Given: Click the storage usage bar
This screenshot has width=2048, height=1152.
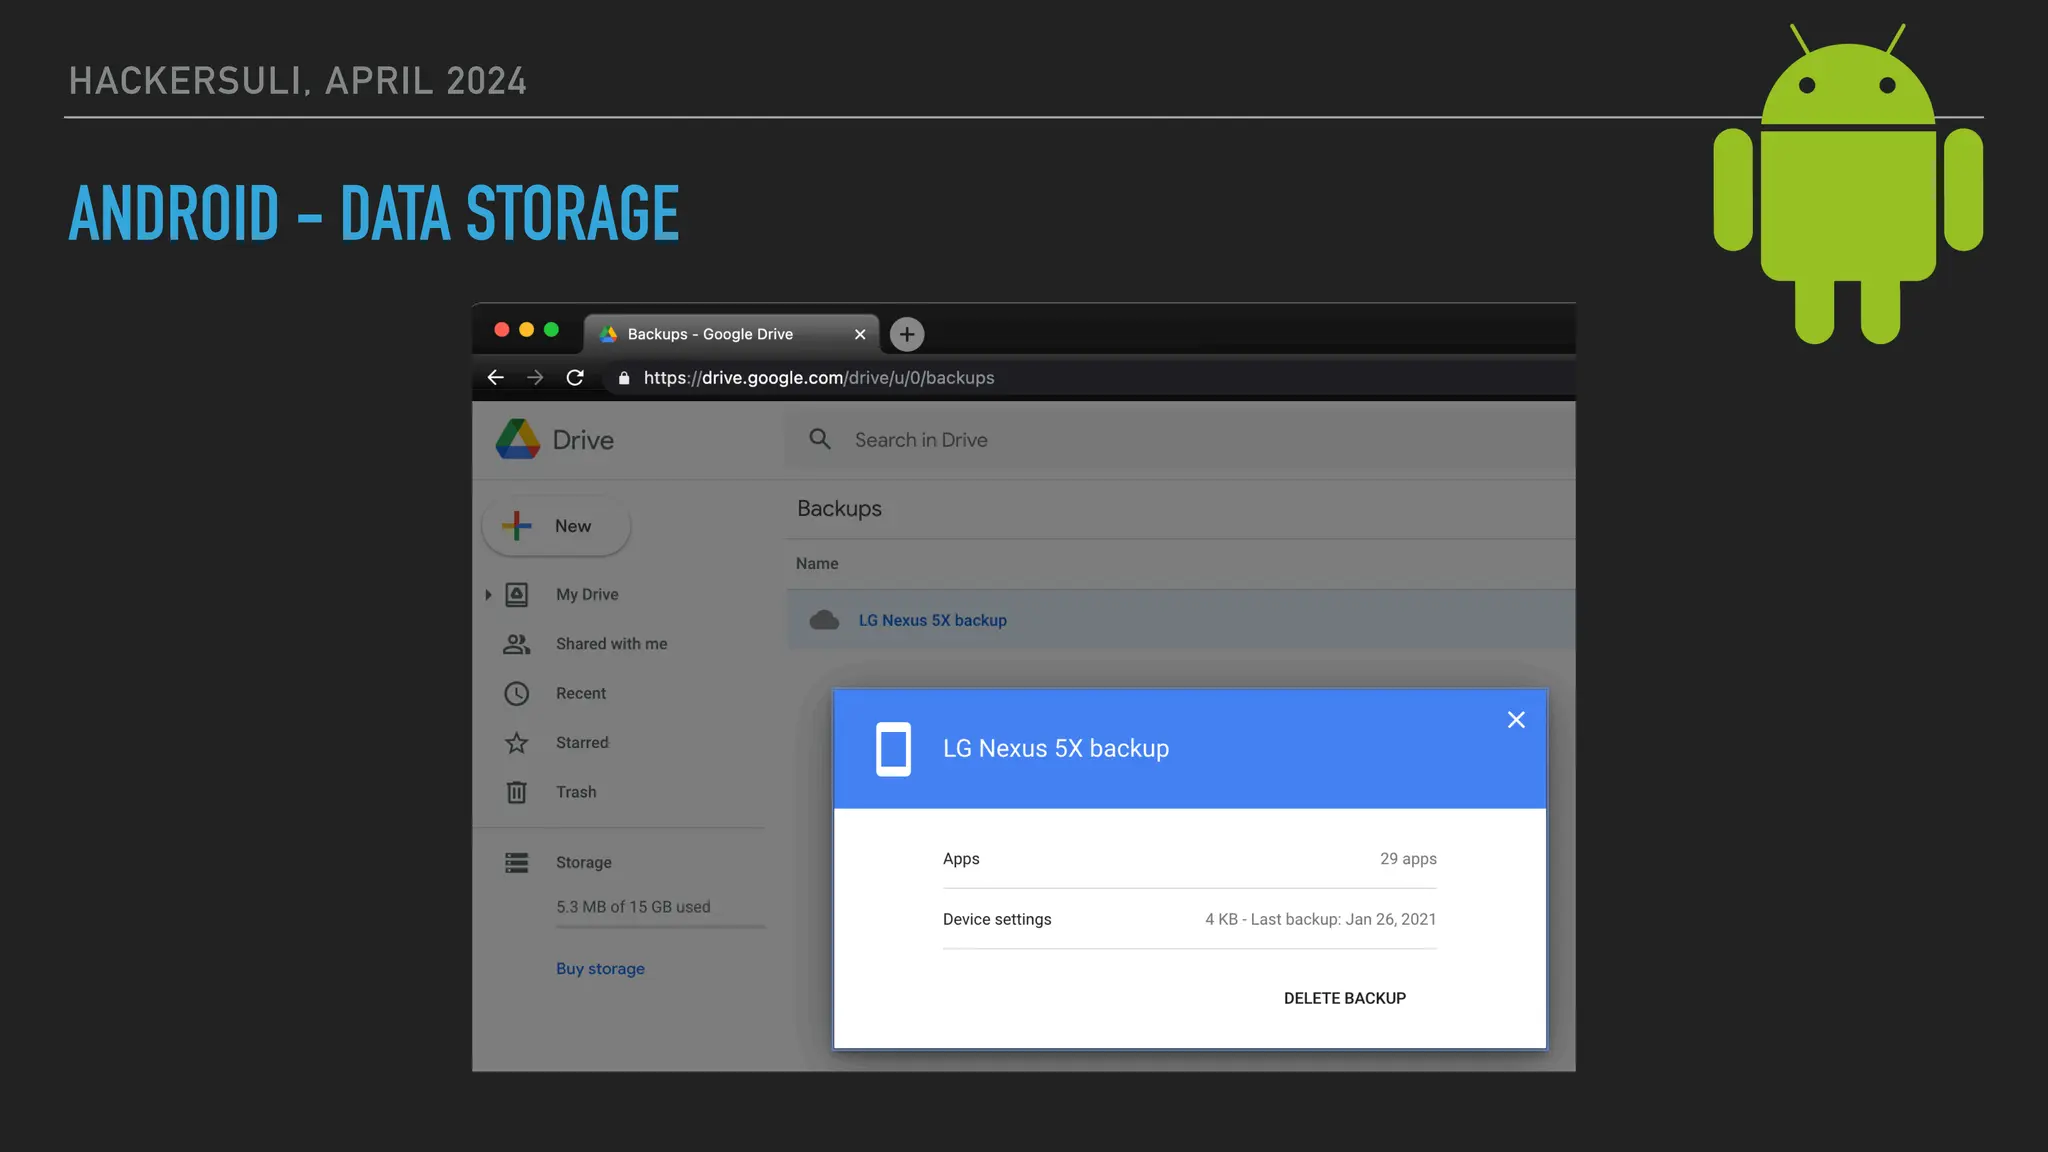Looking at the screenshot, I should [661, 927].
